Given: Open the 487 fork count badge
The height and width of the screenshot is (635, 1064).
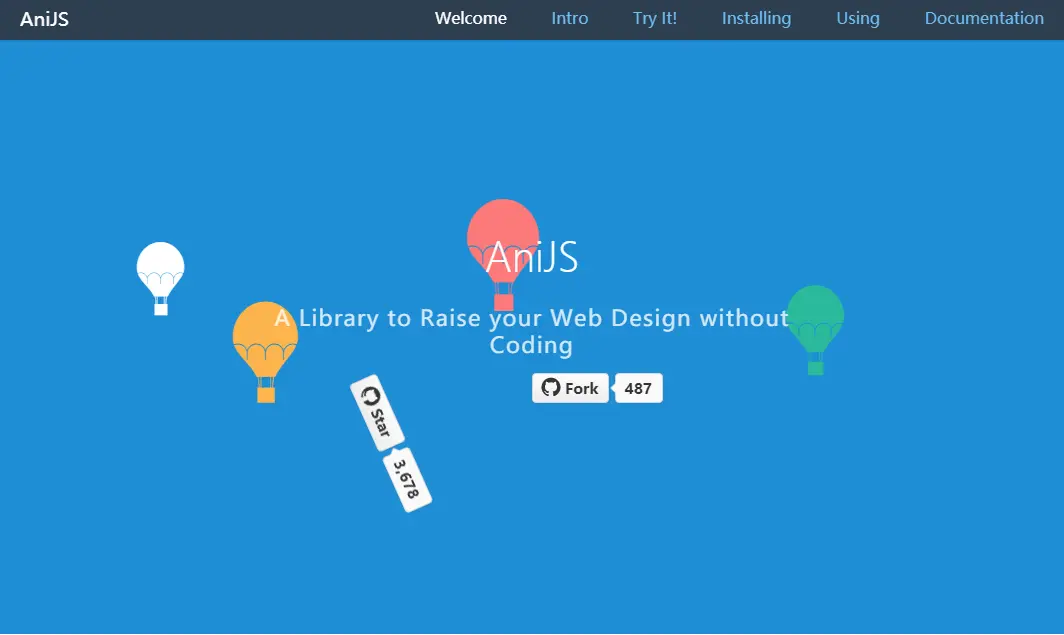Looking at the screenshot, I should tap(638, 388).
